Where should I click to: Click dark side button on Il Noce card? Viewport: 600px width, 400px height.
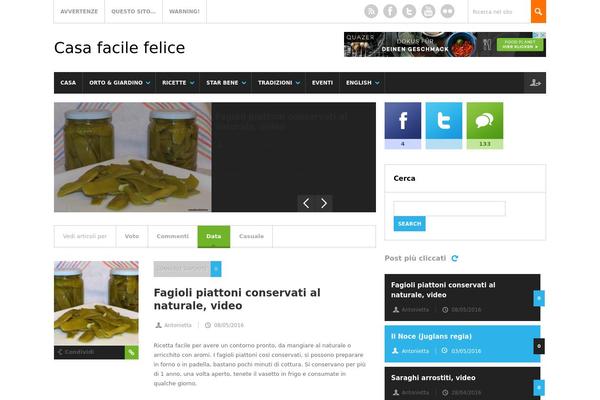[x=539, y=346]
